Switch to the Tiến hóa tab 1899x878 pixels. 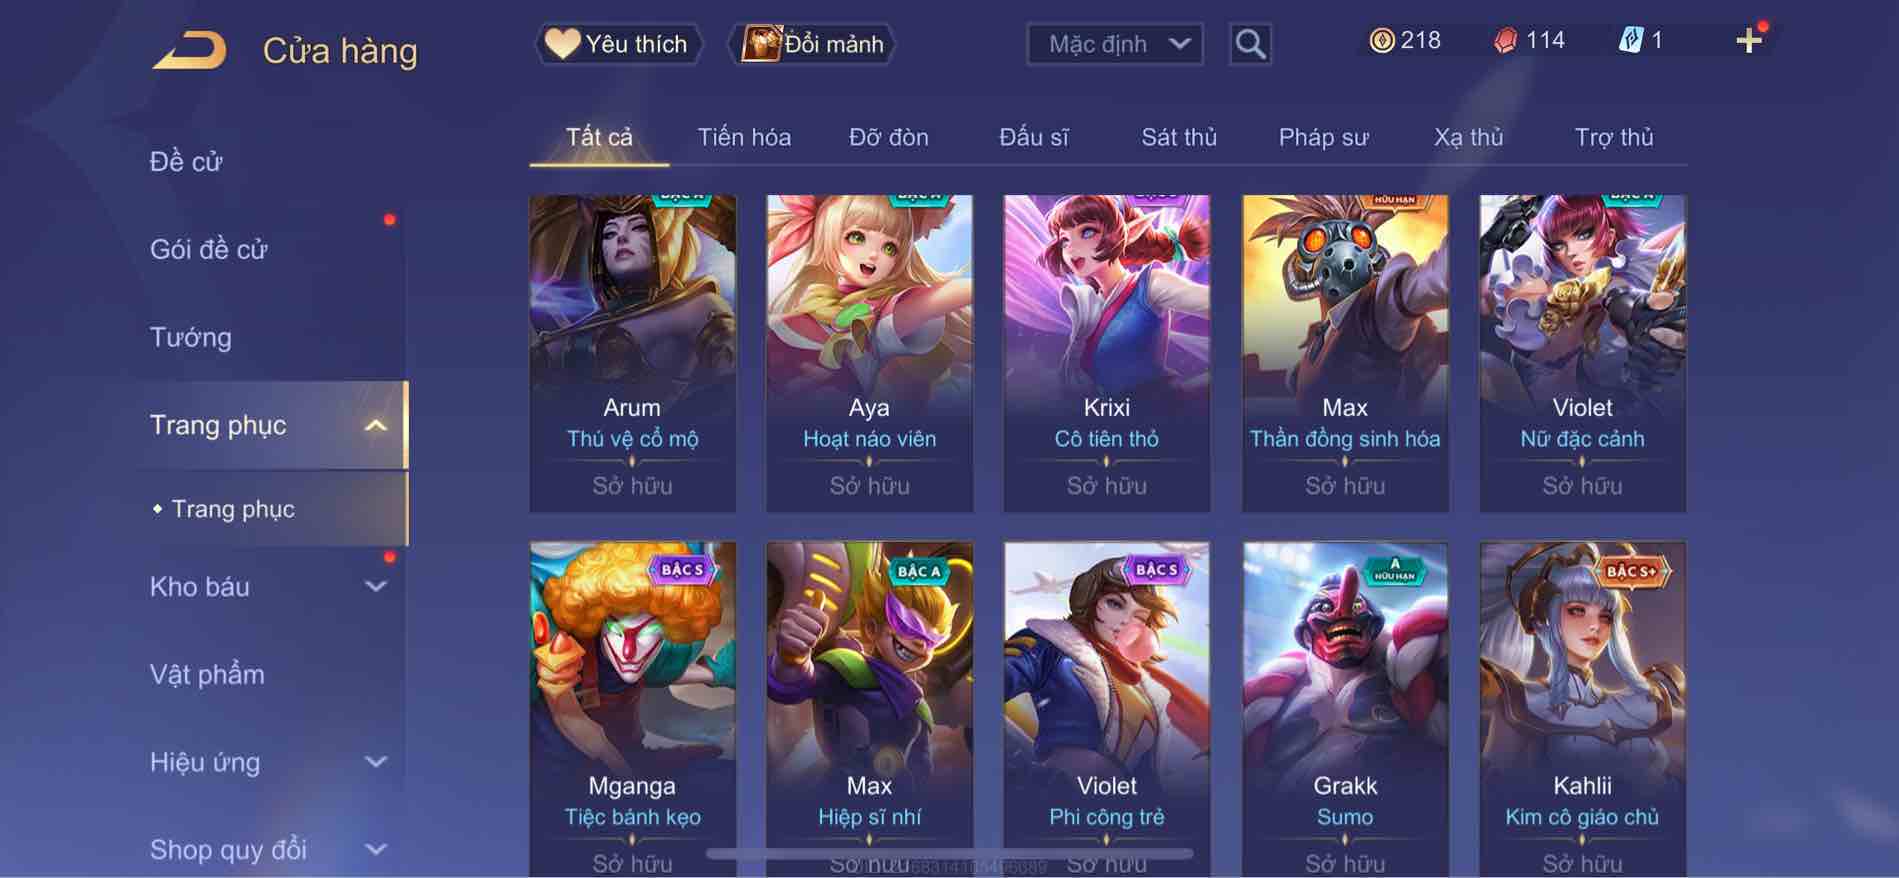pos(744,137)
